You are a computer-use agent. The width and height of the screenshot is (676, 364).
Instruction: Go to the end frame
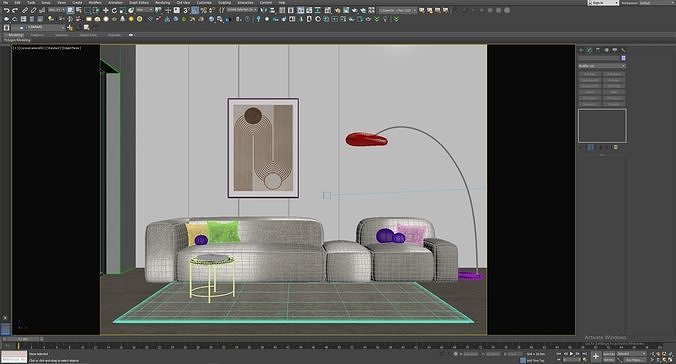pyautogui.click(x=585, y=354)
